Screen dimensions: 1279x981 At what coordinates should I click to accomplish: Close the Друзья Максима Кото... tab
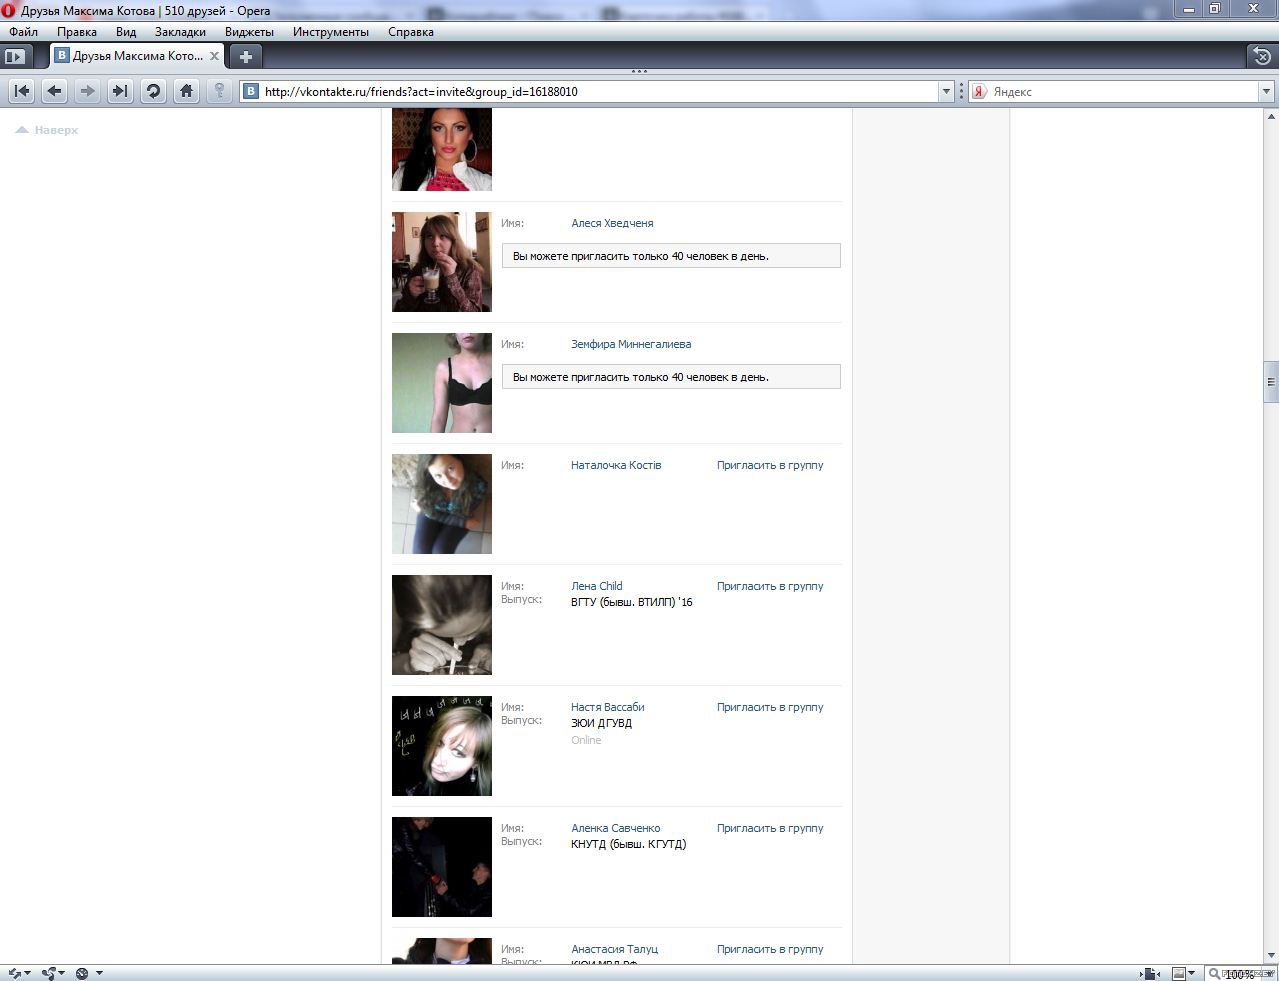pos(214,56)
